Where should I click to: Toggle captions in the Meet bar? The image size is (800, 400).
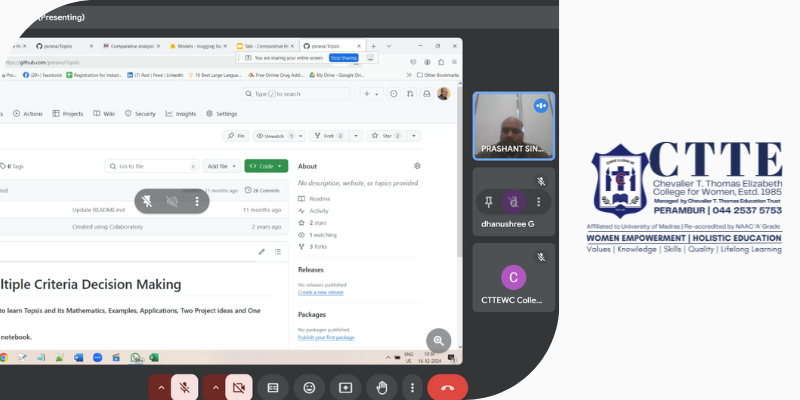tap(273, 388)
